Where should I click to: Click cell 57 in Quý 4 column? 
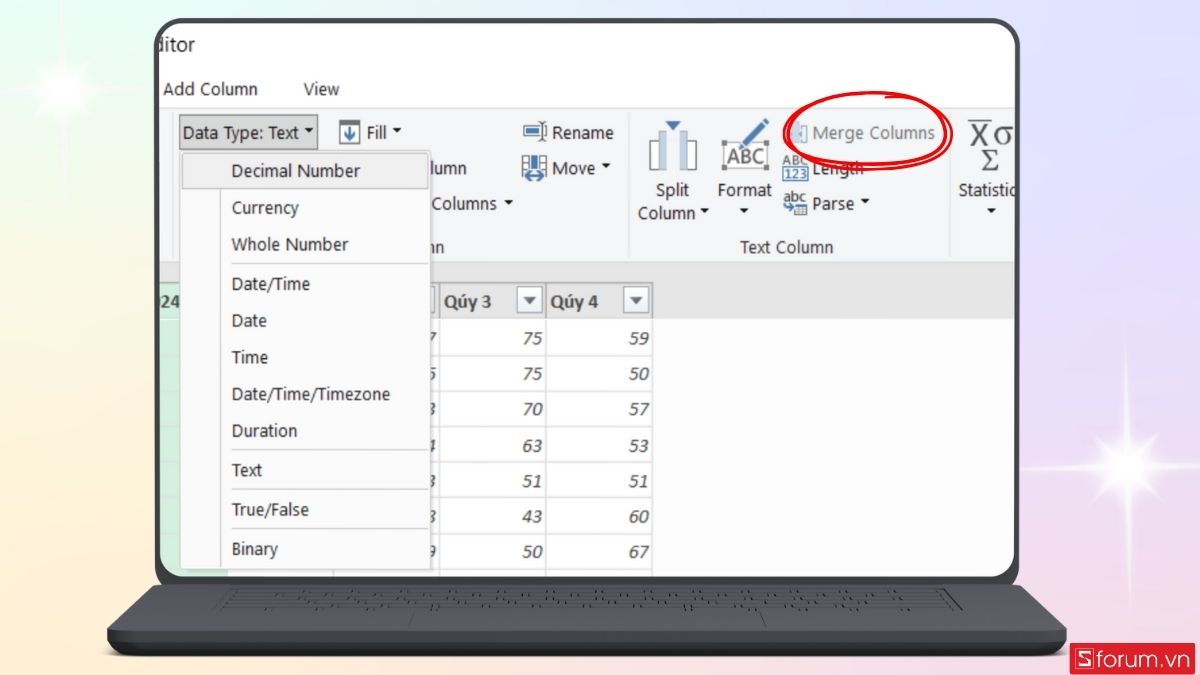pyautogui.click(x=599, y=409)
